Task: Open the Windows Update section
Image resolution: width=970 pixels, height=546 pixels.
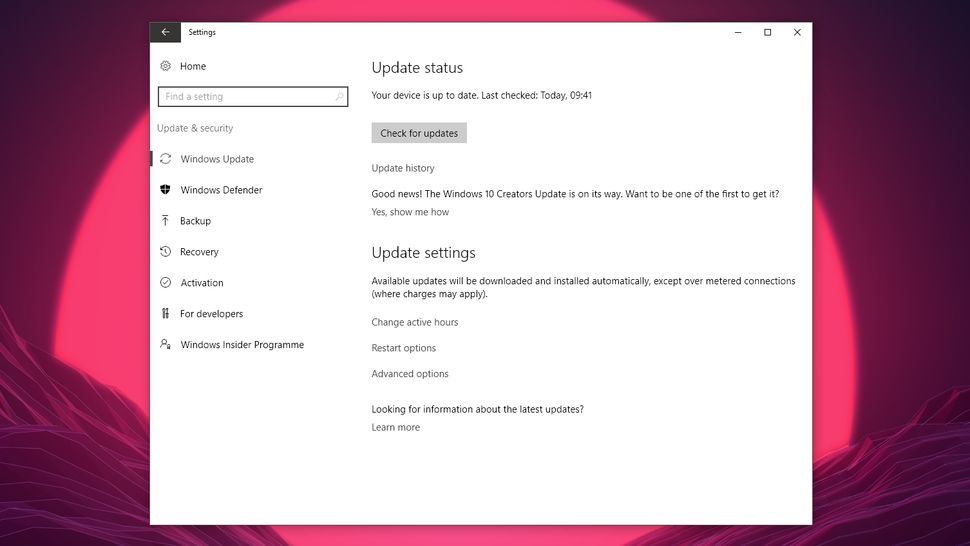Action: coord(217,159)
